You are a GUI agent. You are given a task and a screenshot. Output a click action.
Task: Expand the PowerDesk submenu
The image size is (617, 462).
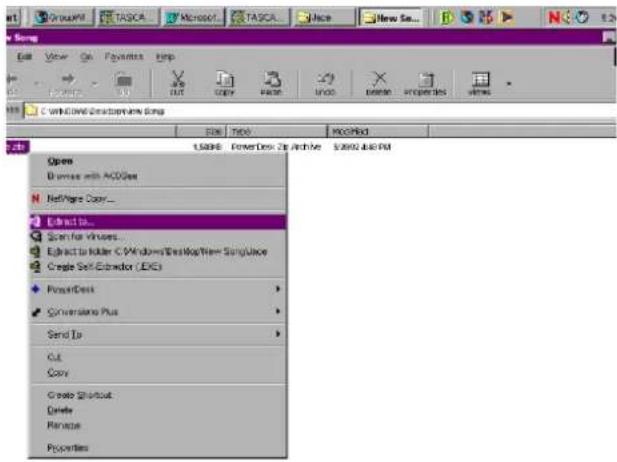point(158,289)
